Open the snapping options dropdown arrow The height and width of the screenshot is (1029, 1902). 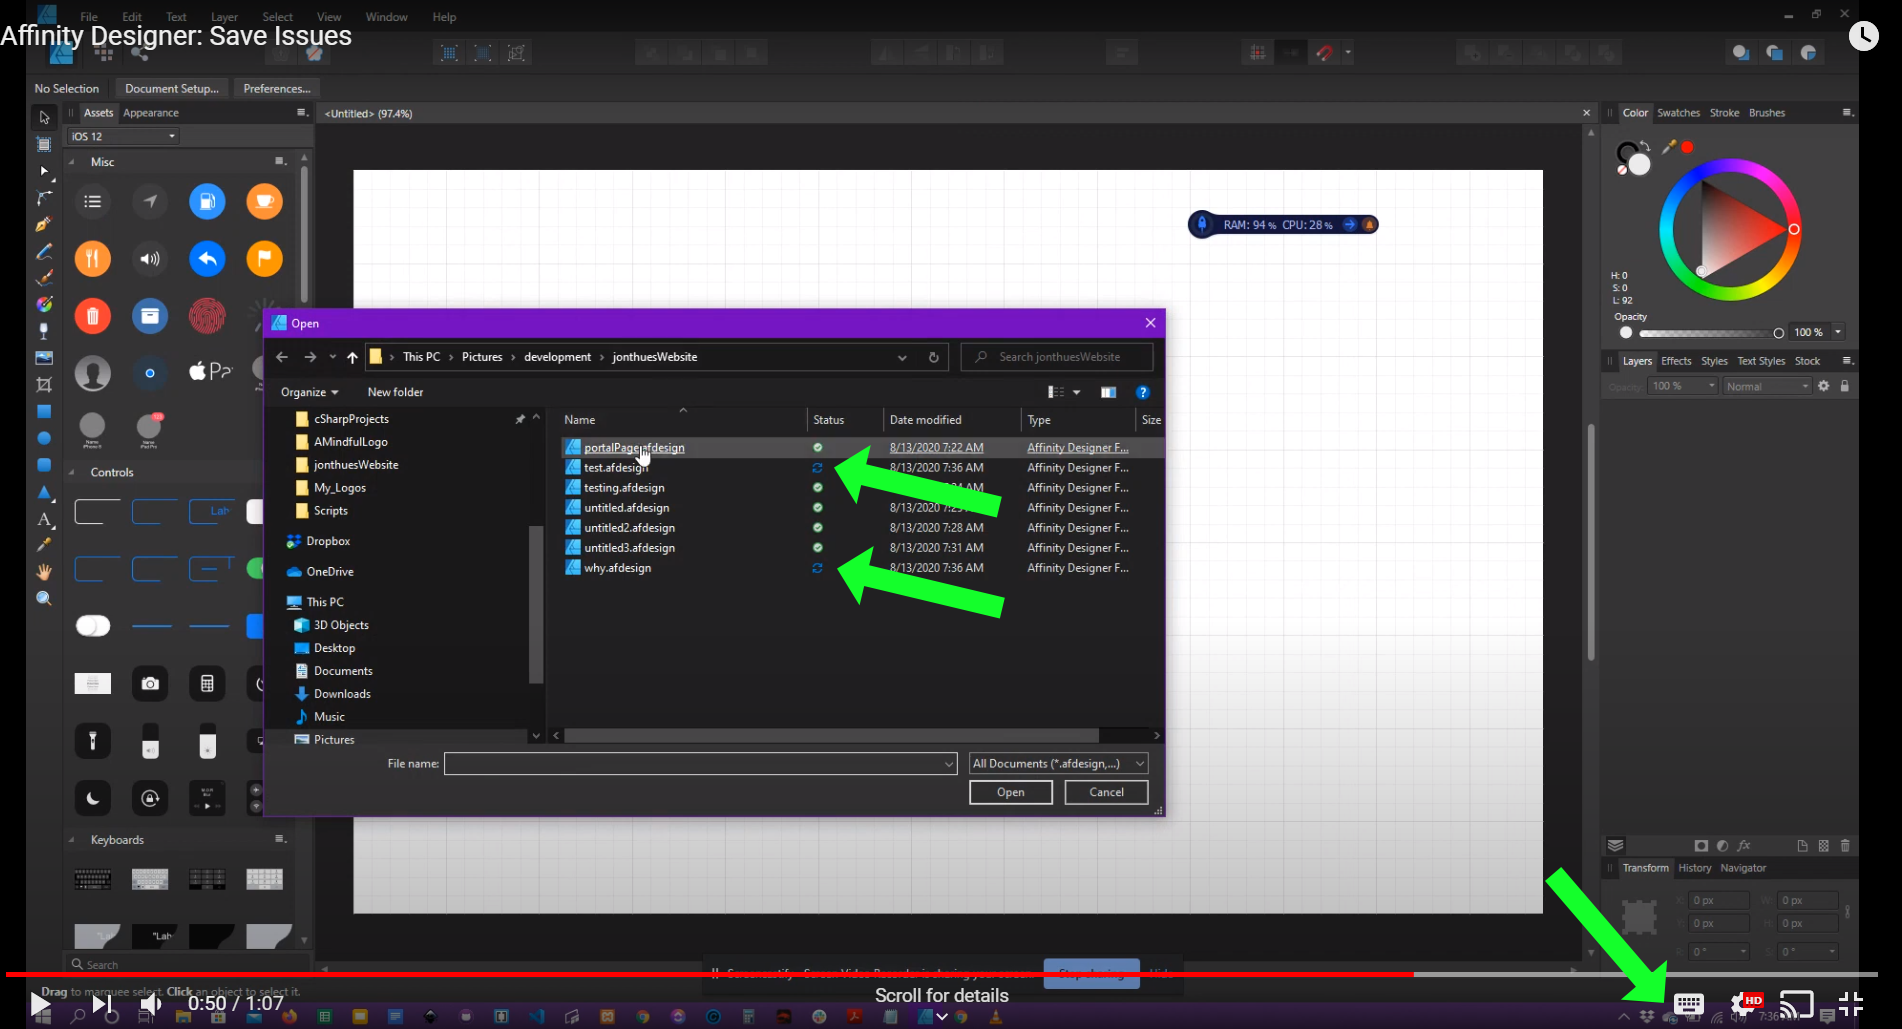(1348, 53)
